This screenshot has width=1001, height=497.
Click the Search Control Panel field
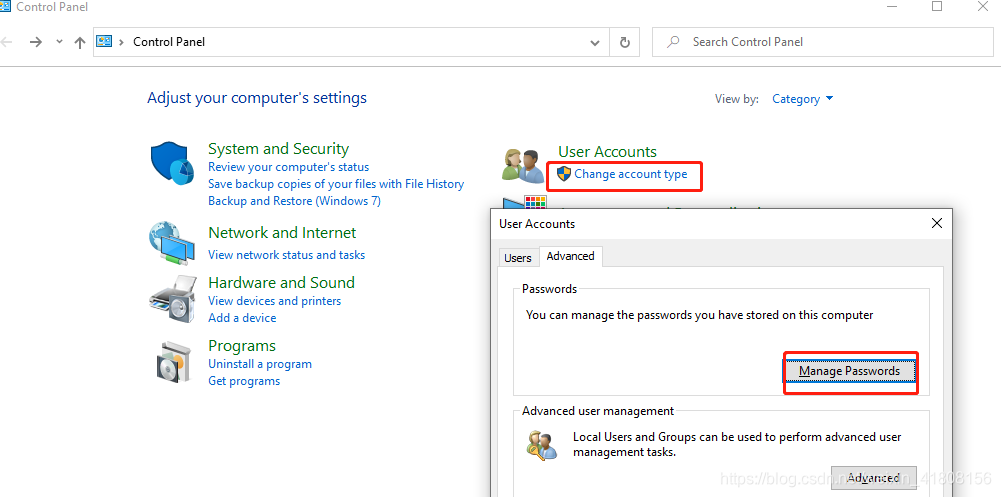822,42
